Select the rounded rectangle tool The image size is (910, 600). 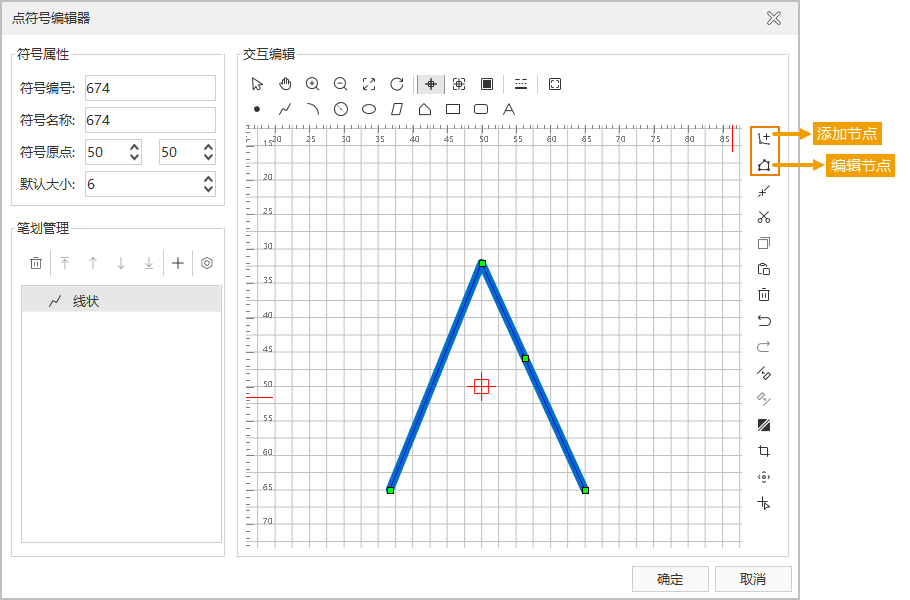pos(481,109)
